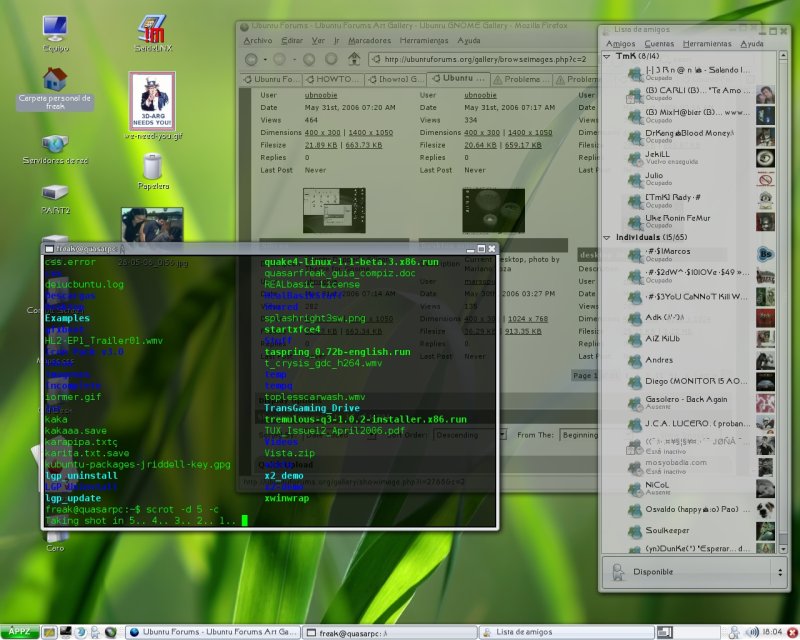Click the first ubnoobie user link
This screenshot has width=800, height=640.
[321, 95]
